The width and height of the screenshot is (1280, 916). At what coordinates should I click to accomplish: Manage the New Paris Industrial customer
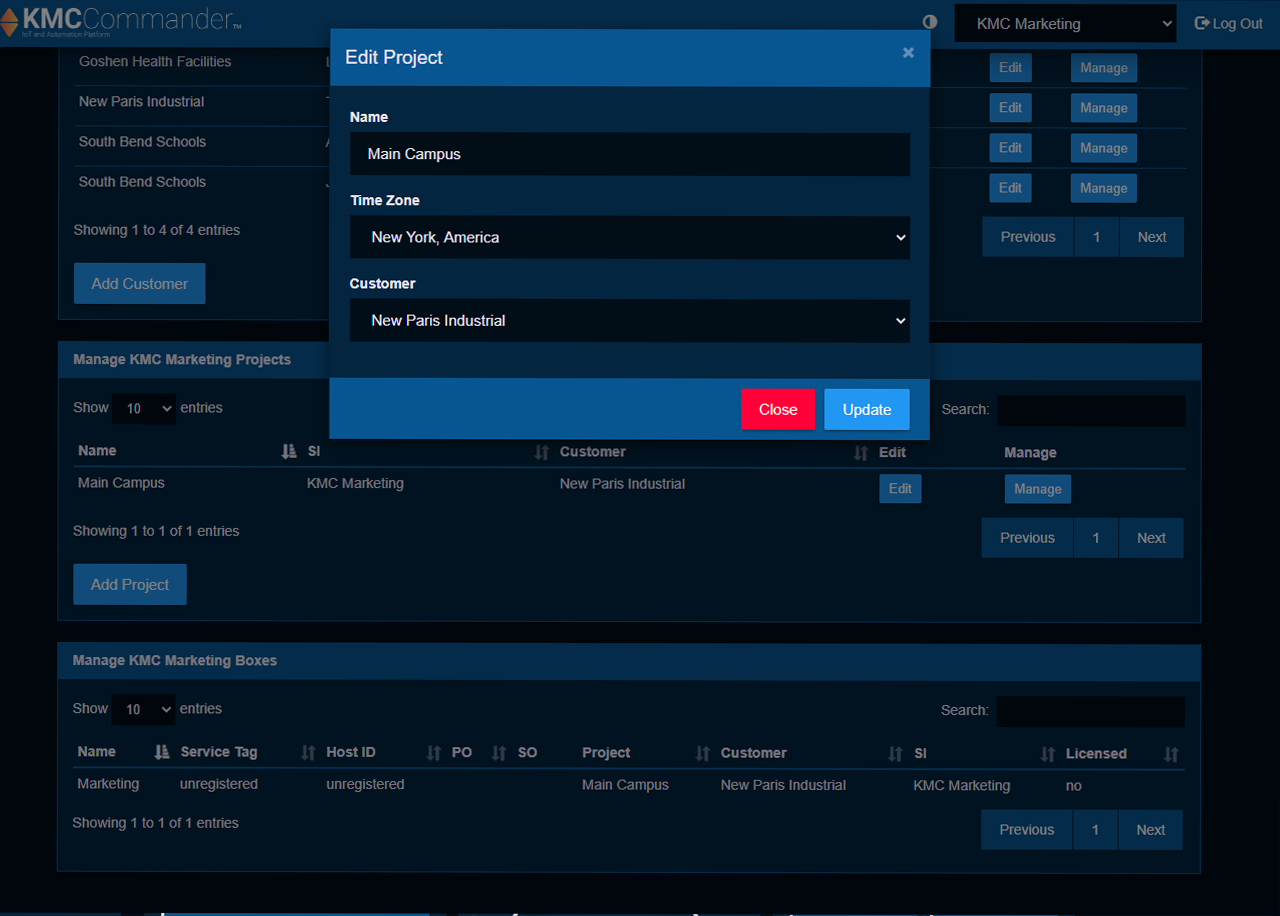coord(1104,108)
